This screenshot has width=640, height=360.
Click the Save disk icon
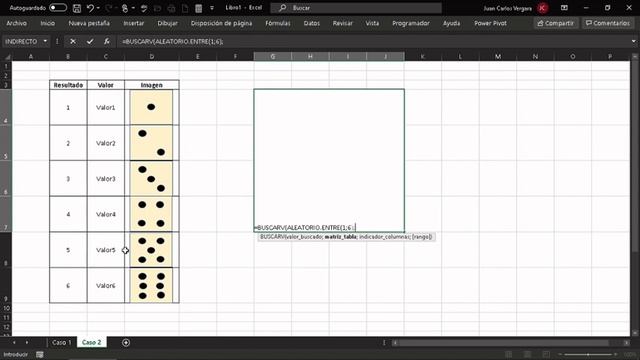pyautogui.click(x=76, y=8)
